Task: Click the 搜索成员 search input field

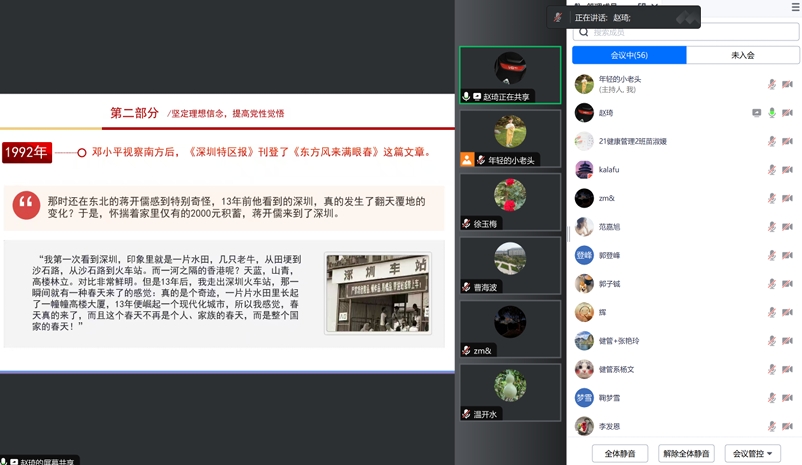Action: (x=686, y=32)
